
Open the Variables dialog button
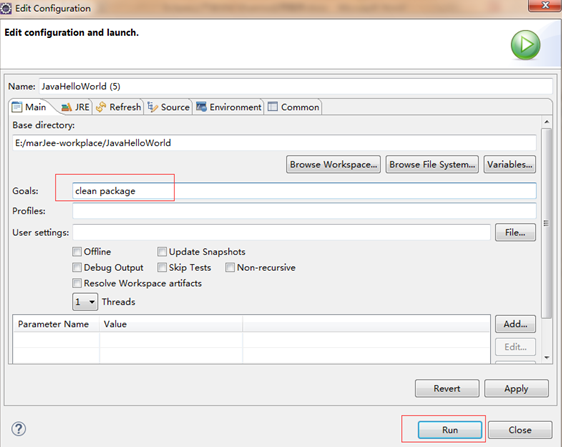coord(510,165)
